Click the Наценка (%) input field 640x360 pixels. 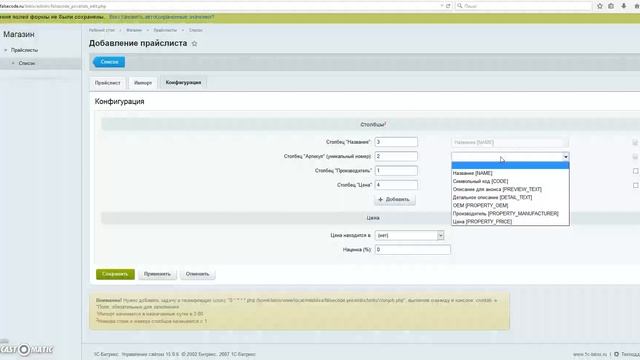413,250
